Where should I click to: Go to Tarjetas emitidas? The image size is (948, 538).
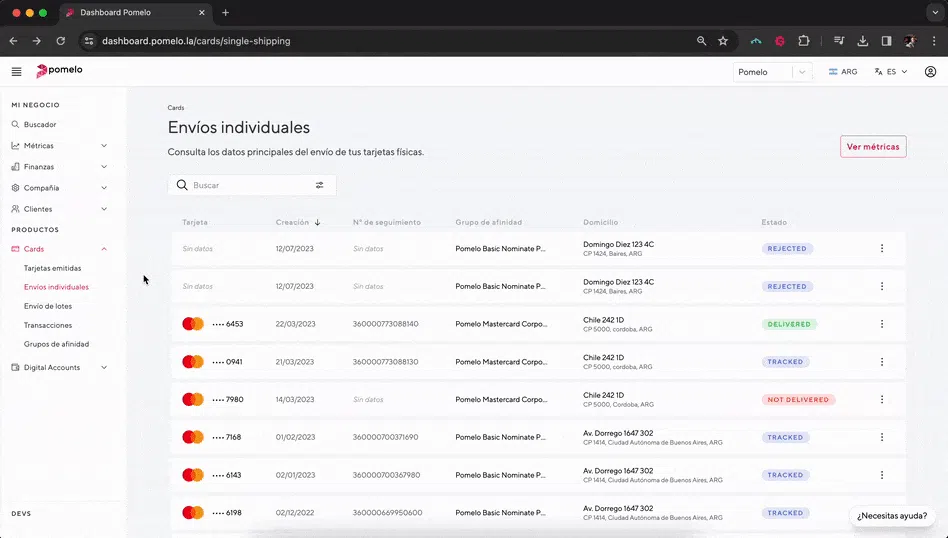click(x=53, y=268)
